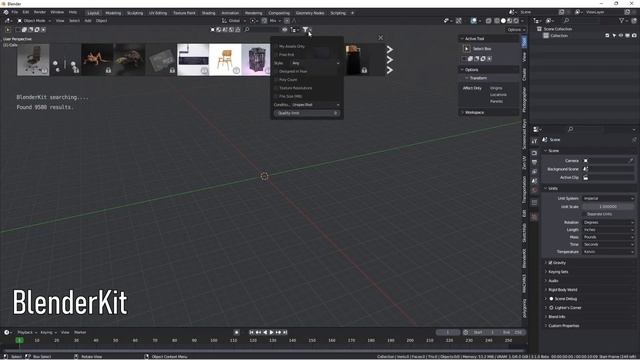Switch to the Geometry Nodes workspace tab
The width and height of the screenshot is (640, 360).
310,13
